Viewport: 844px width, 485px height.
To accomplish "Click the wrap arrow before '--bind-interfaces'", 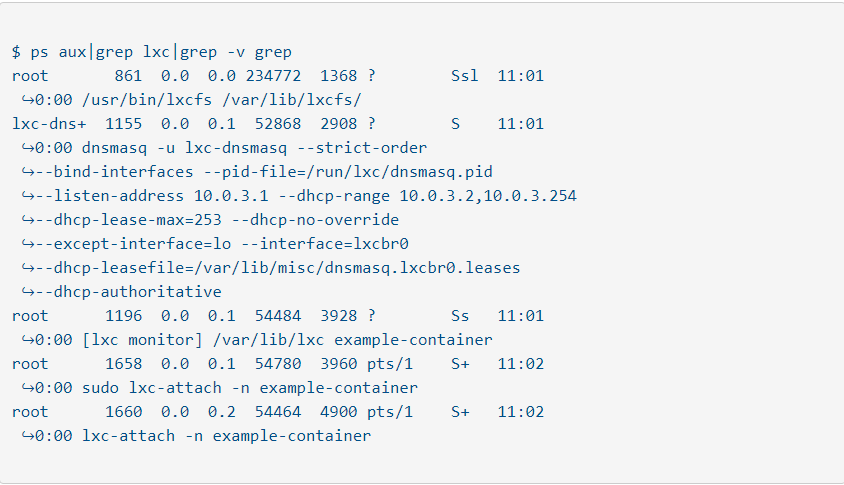I will 27,172.
